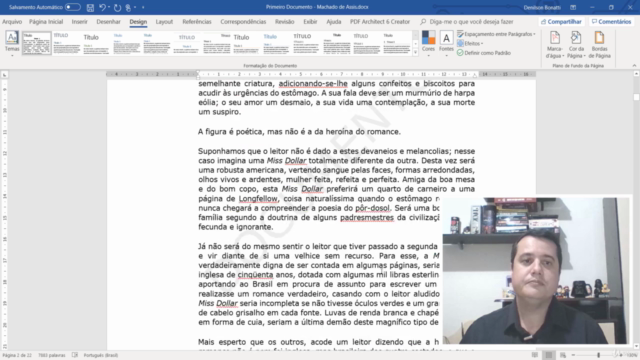
Task: Click the underlined word pôr-dosol
Action: [x=372, y=208]
